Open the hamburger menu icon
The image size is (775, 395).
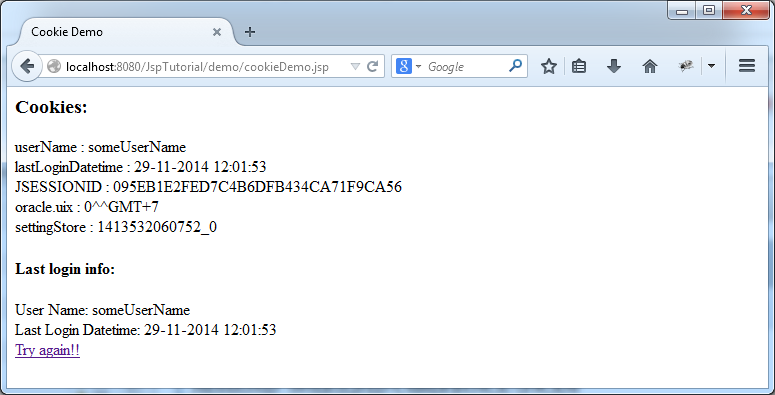tap(747, 66)
